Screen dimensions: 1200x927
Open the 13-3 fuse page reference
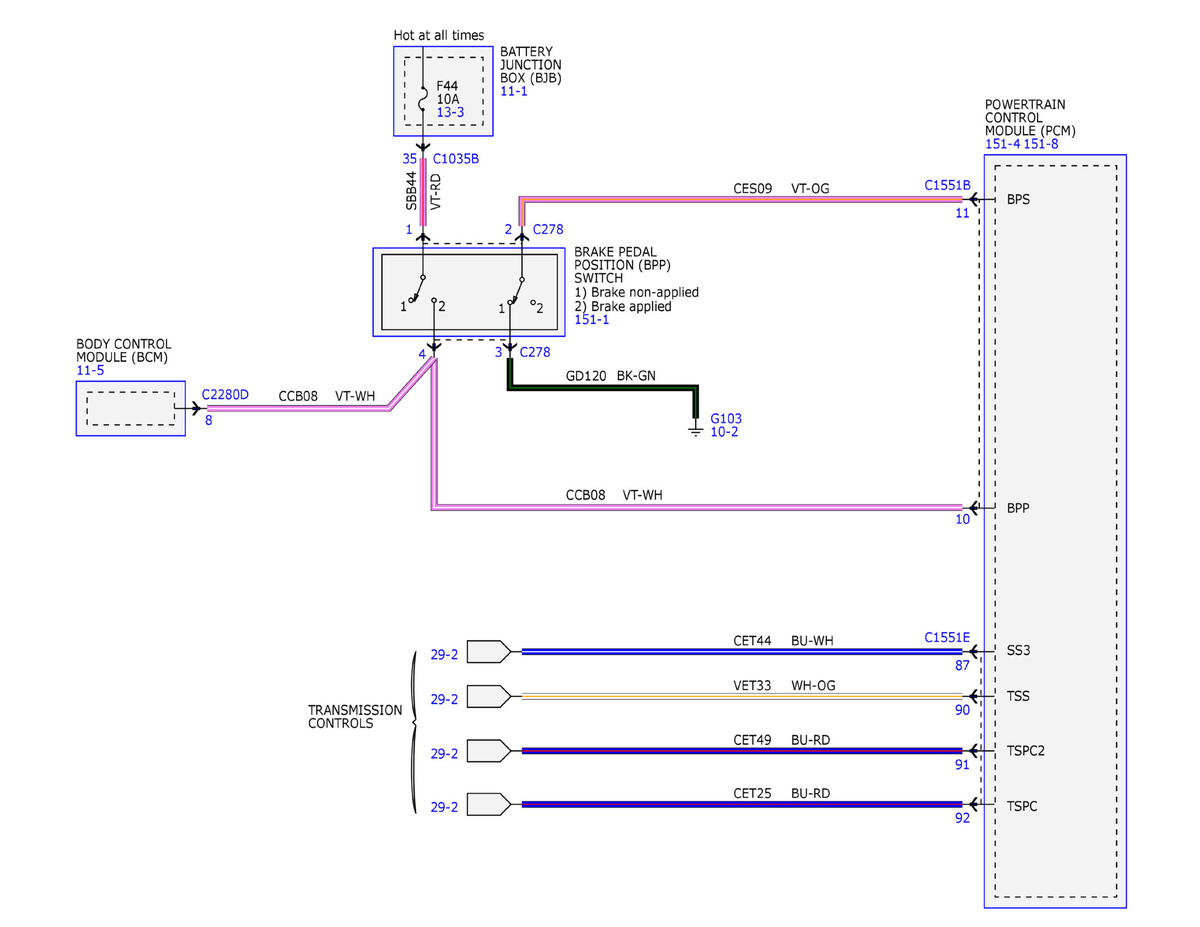pos(450,113)
